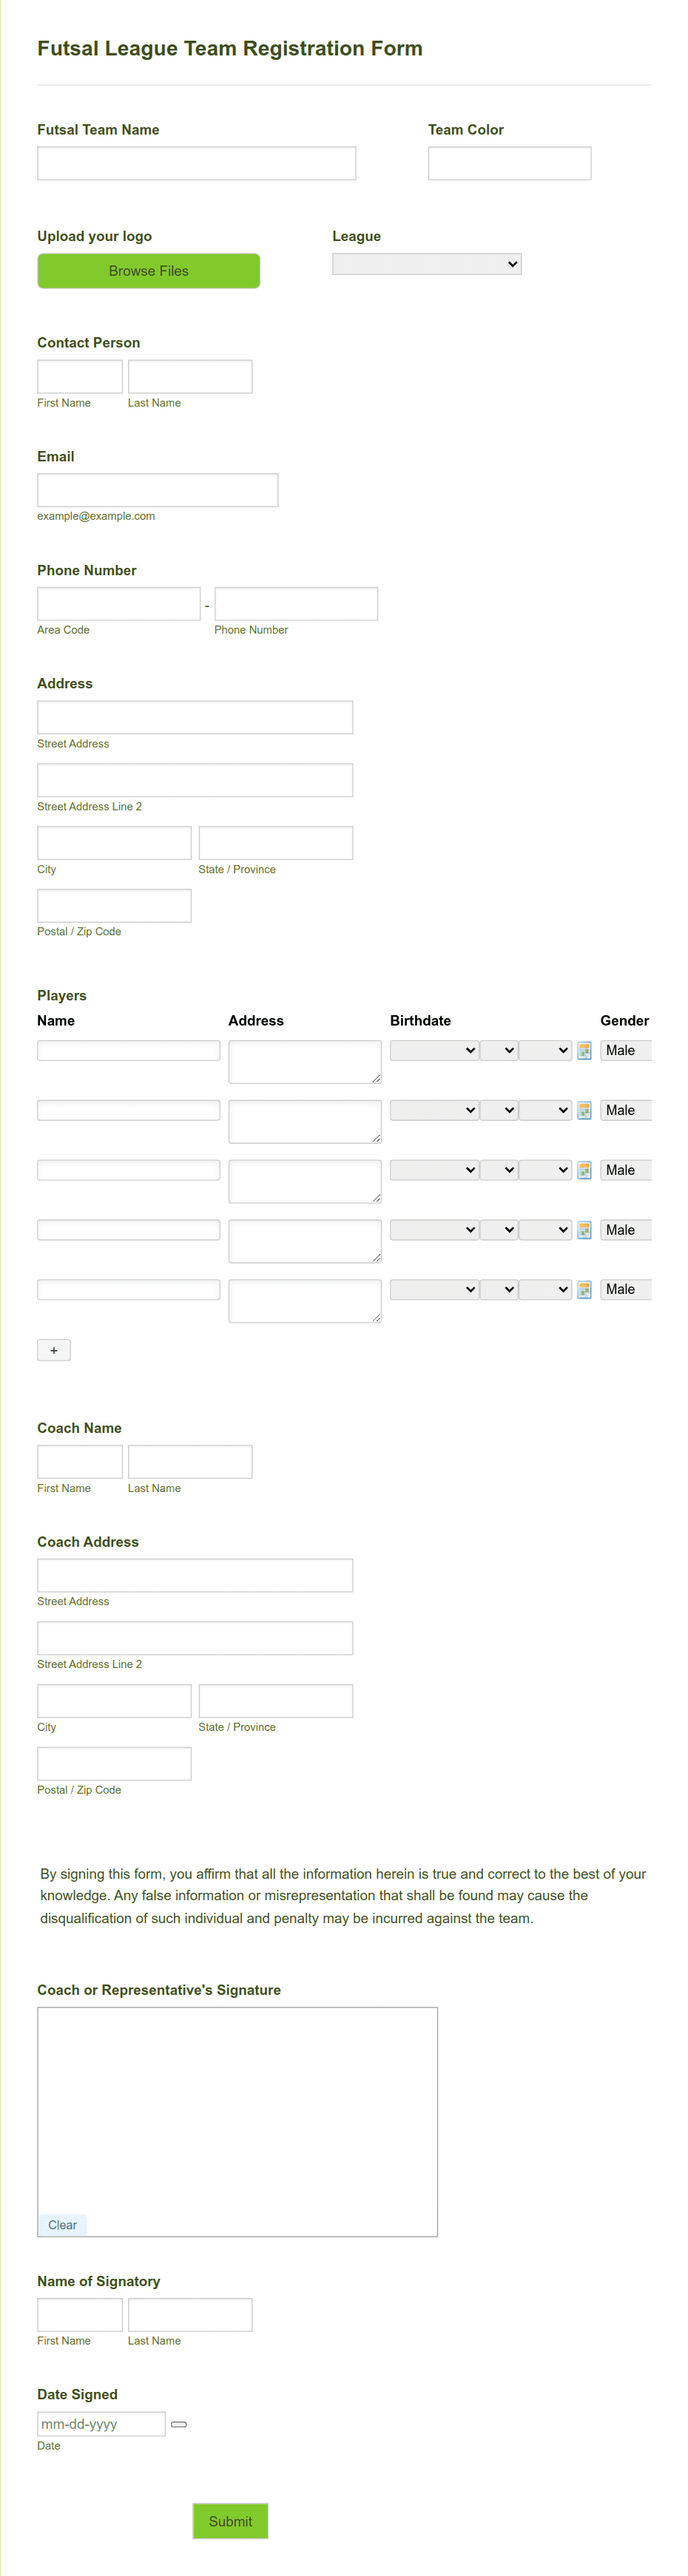Open the first player's gender dropdown

point(626,1050)
